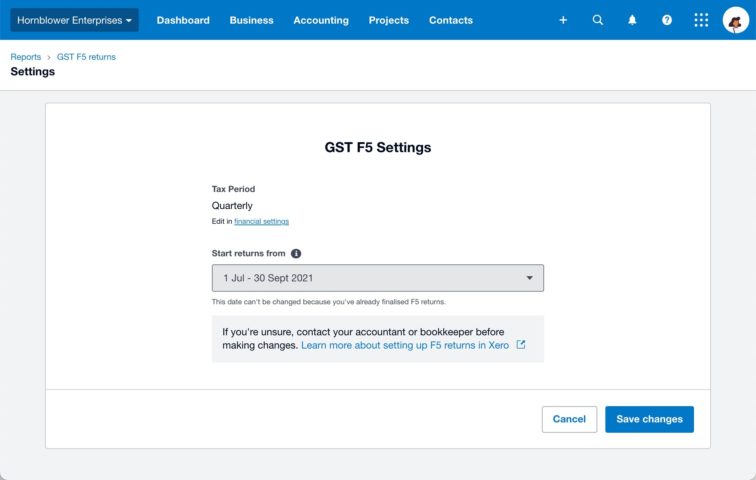Open the user profile avatar
Image resolution: width=756 pixels, height=480 pixels.
coord(735,20)
